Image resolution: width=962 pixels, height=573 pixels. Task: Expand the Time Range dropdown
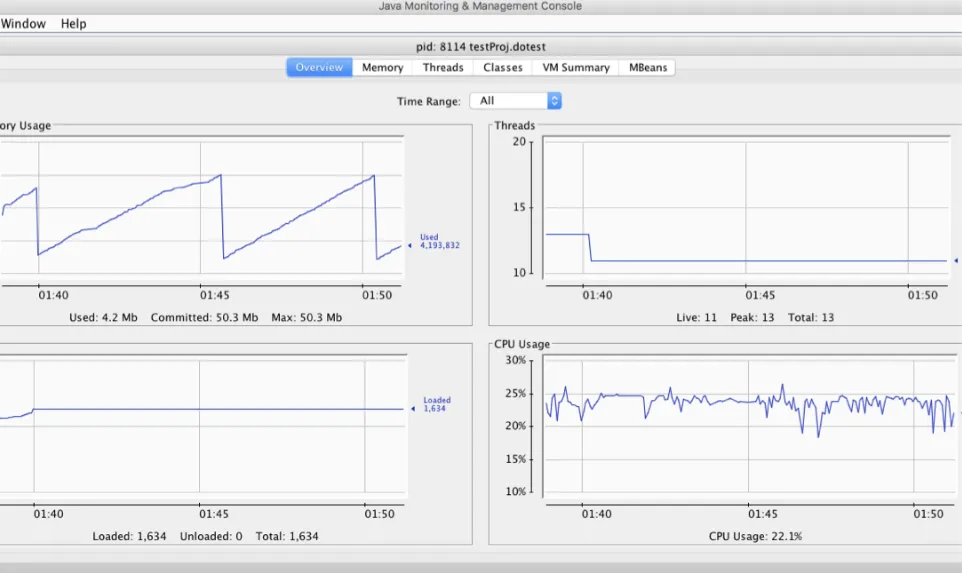tap(515, 101)
